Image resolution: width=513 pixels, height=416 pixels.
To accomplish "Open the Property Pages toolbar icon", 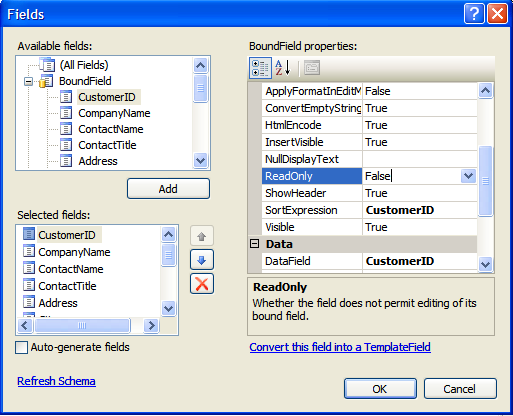I will (312, 68).
